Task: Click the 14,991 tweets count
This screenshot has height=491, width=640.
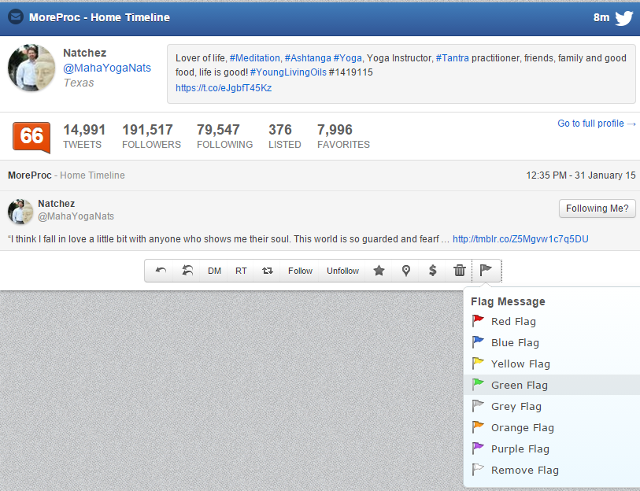Action: coord(84,130)
